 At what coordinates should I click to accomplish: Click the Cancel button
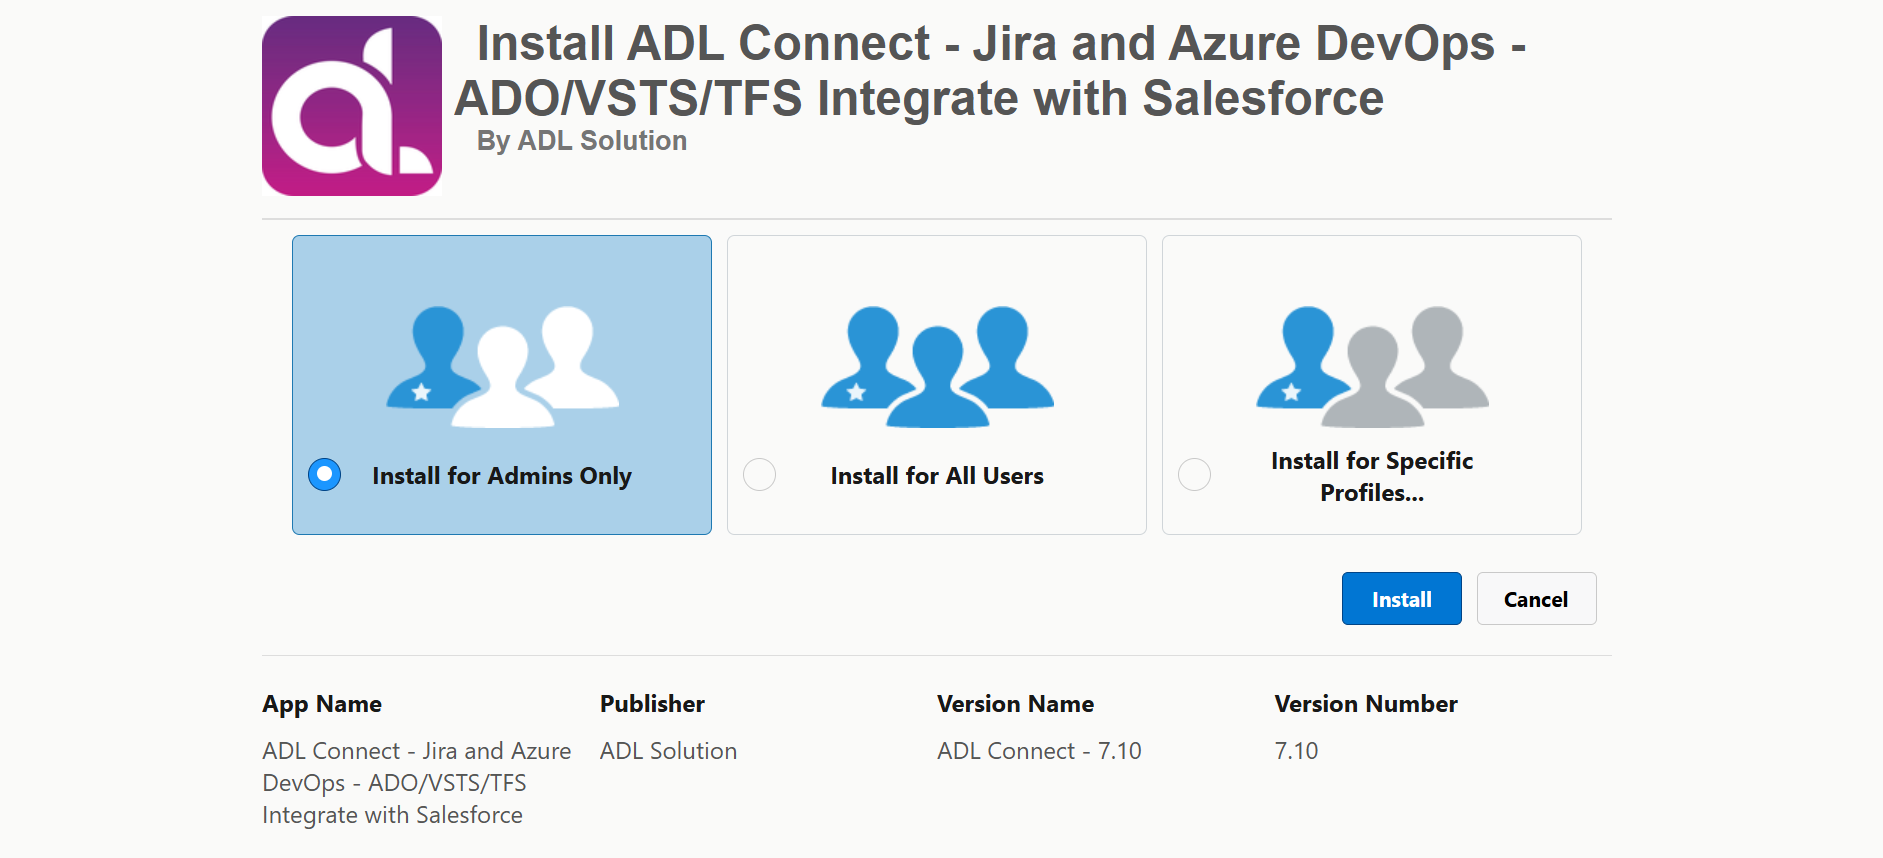click(x=1536, y=599)
